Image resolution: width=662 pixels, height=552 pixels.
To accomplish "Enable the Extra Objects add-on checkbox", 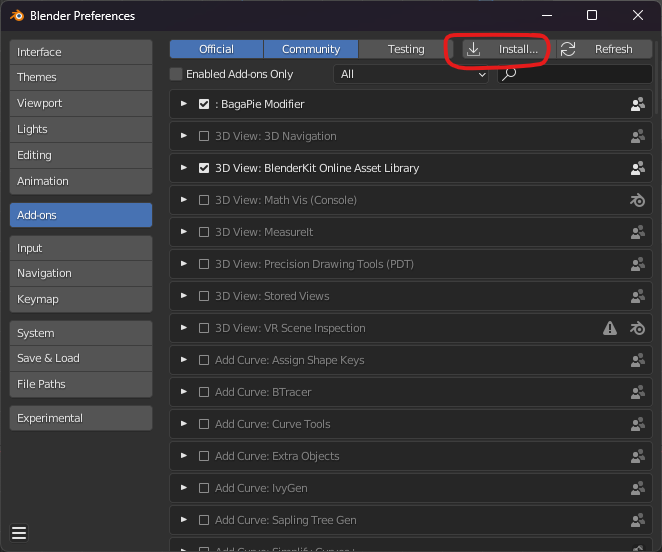I will (204, 456).
